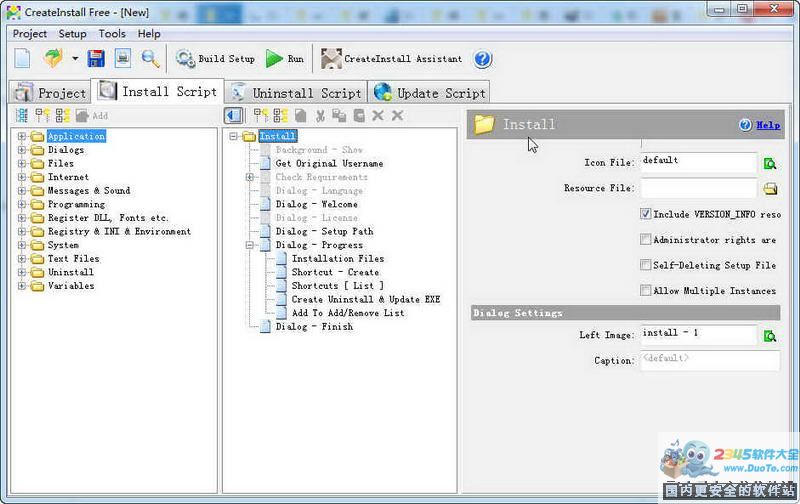
Task: Click the Save floppy disk toolbar icon
Action: 97,59
